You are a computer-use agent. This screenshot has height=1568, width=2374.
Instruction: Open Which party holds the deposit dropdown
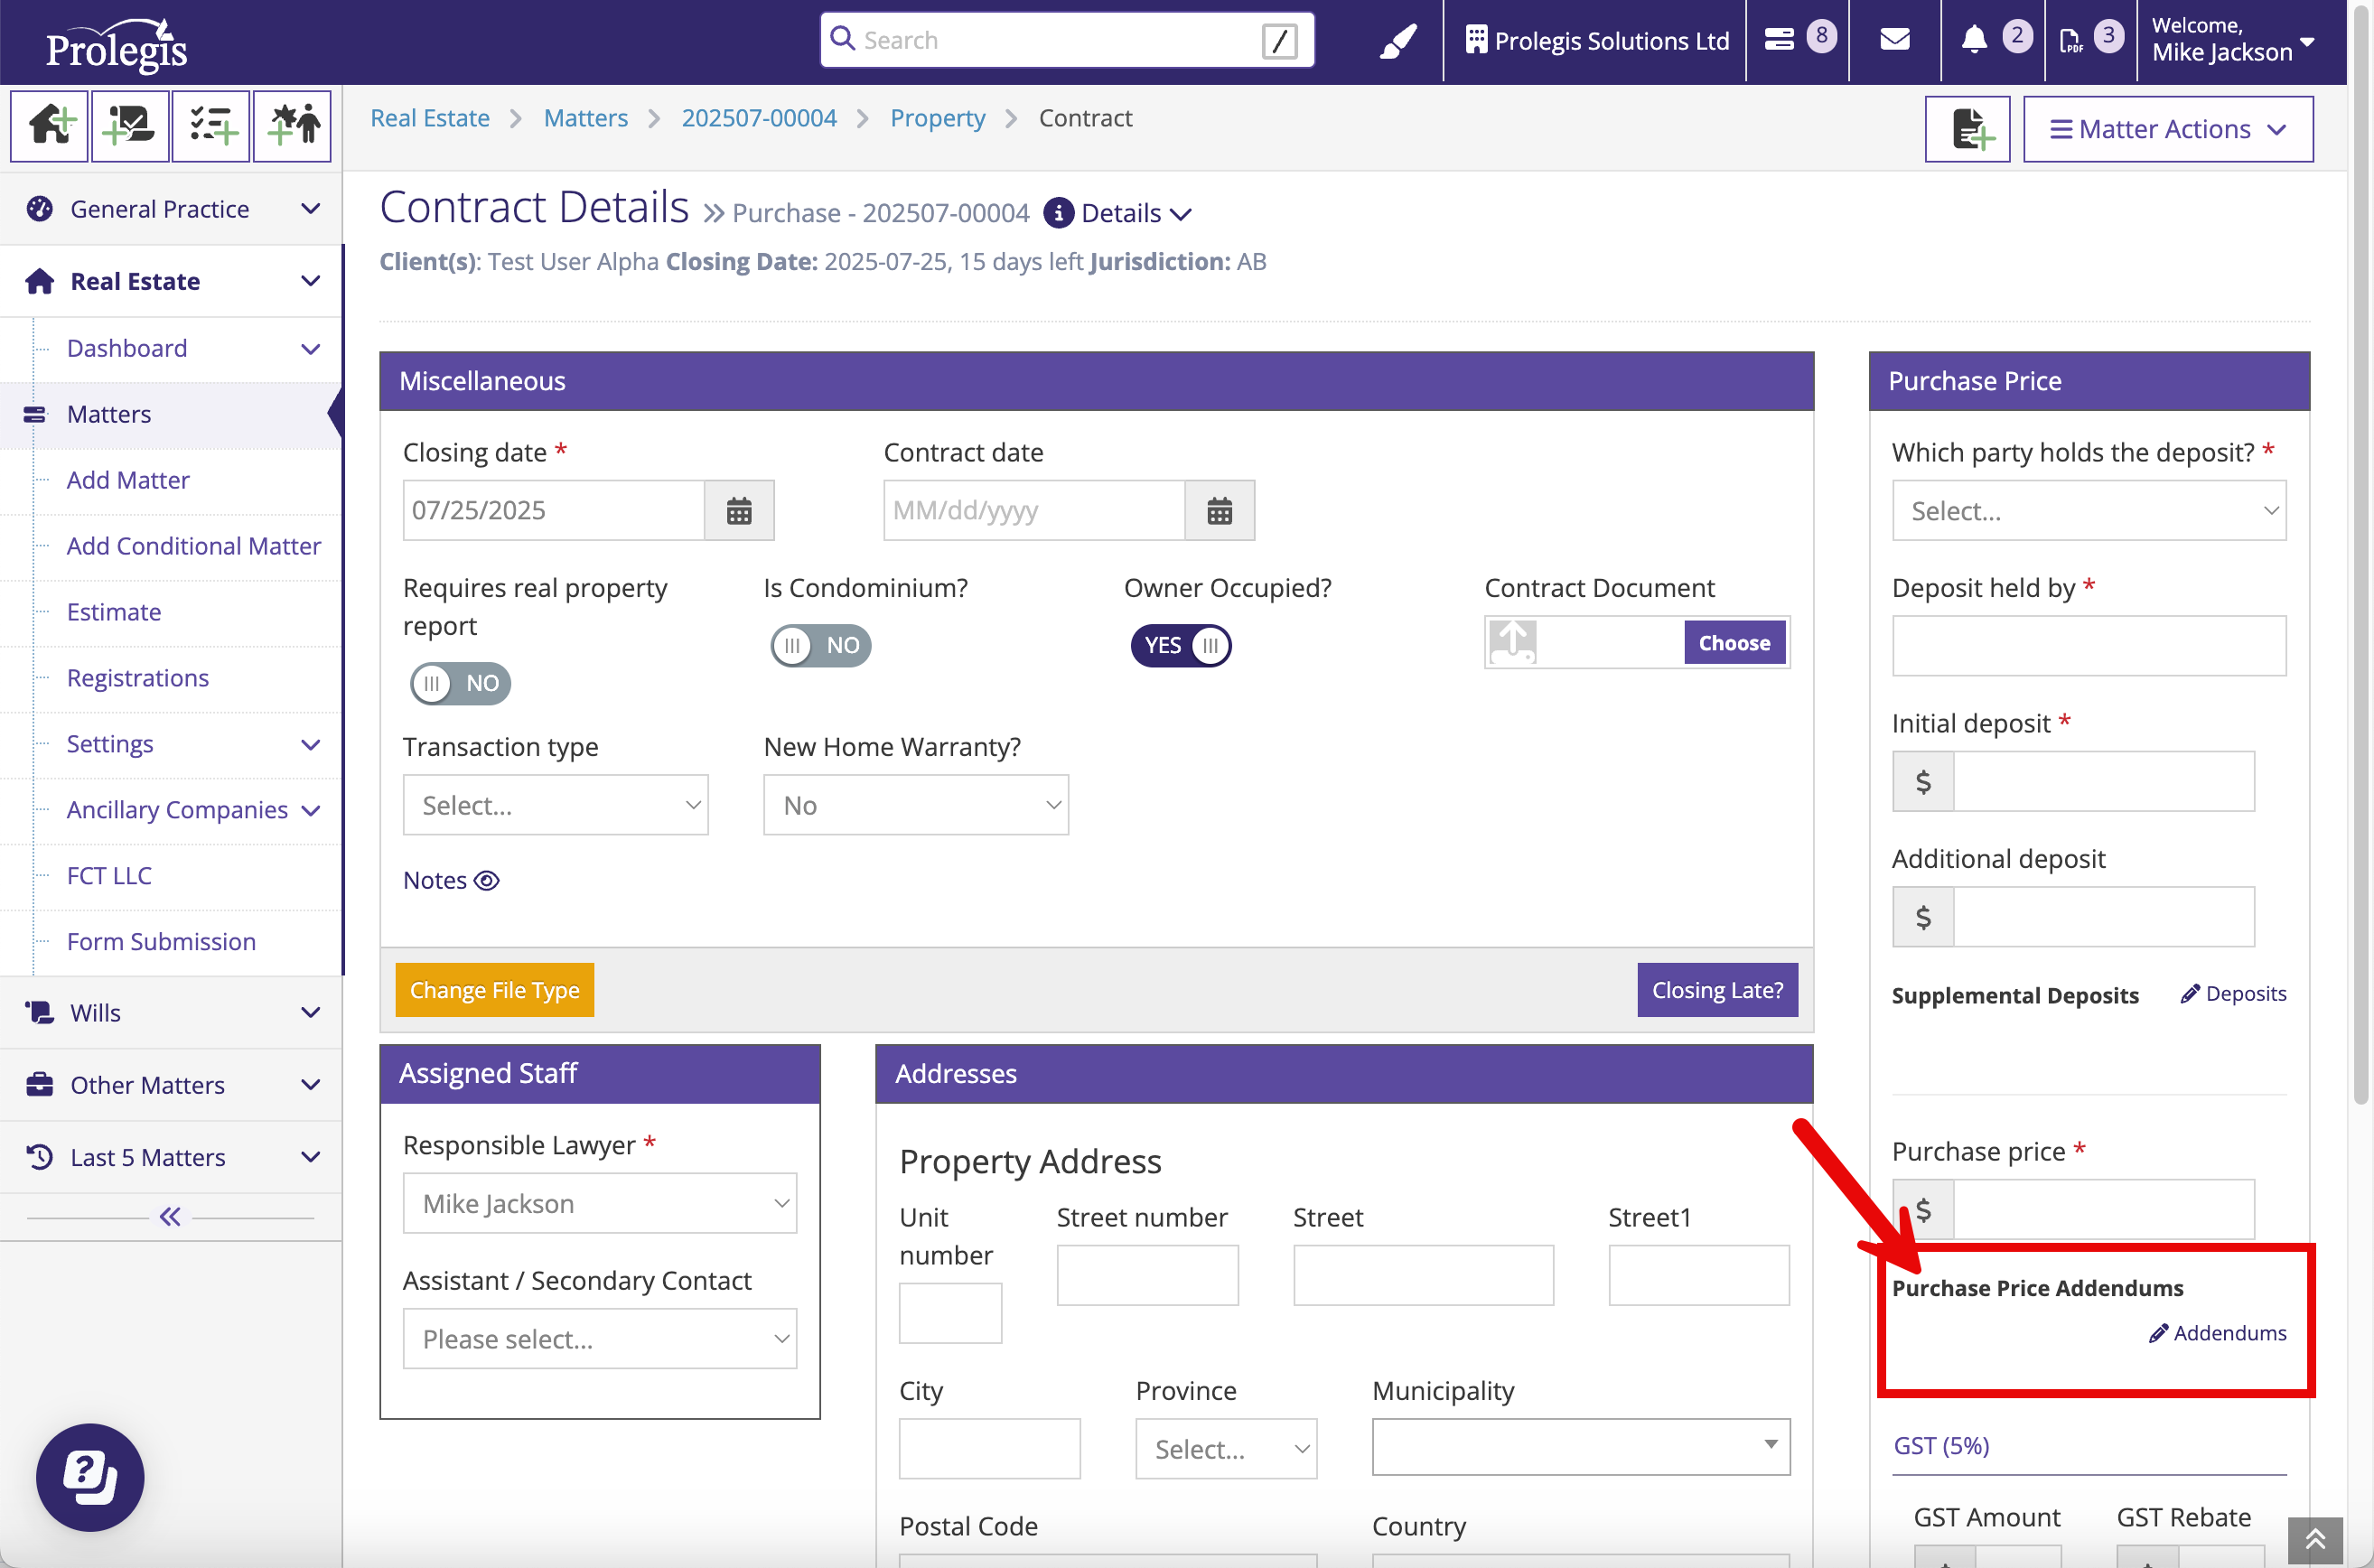pyautogui.click(x=2087, y=511)
